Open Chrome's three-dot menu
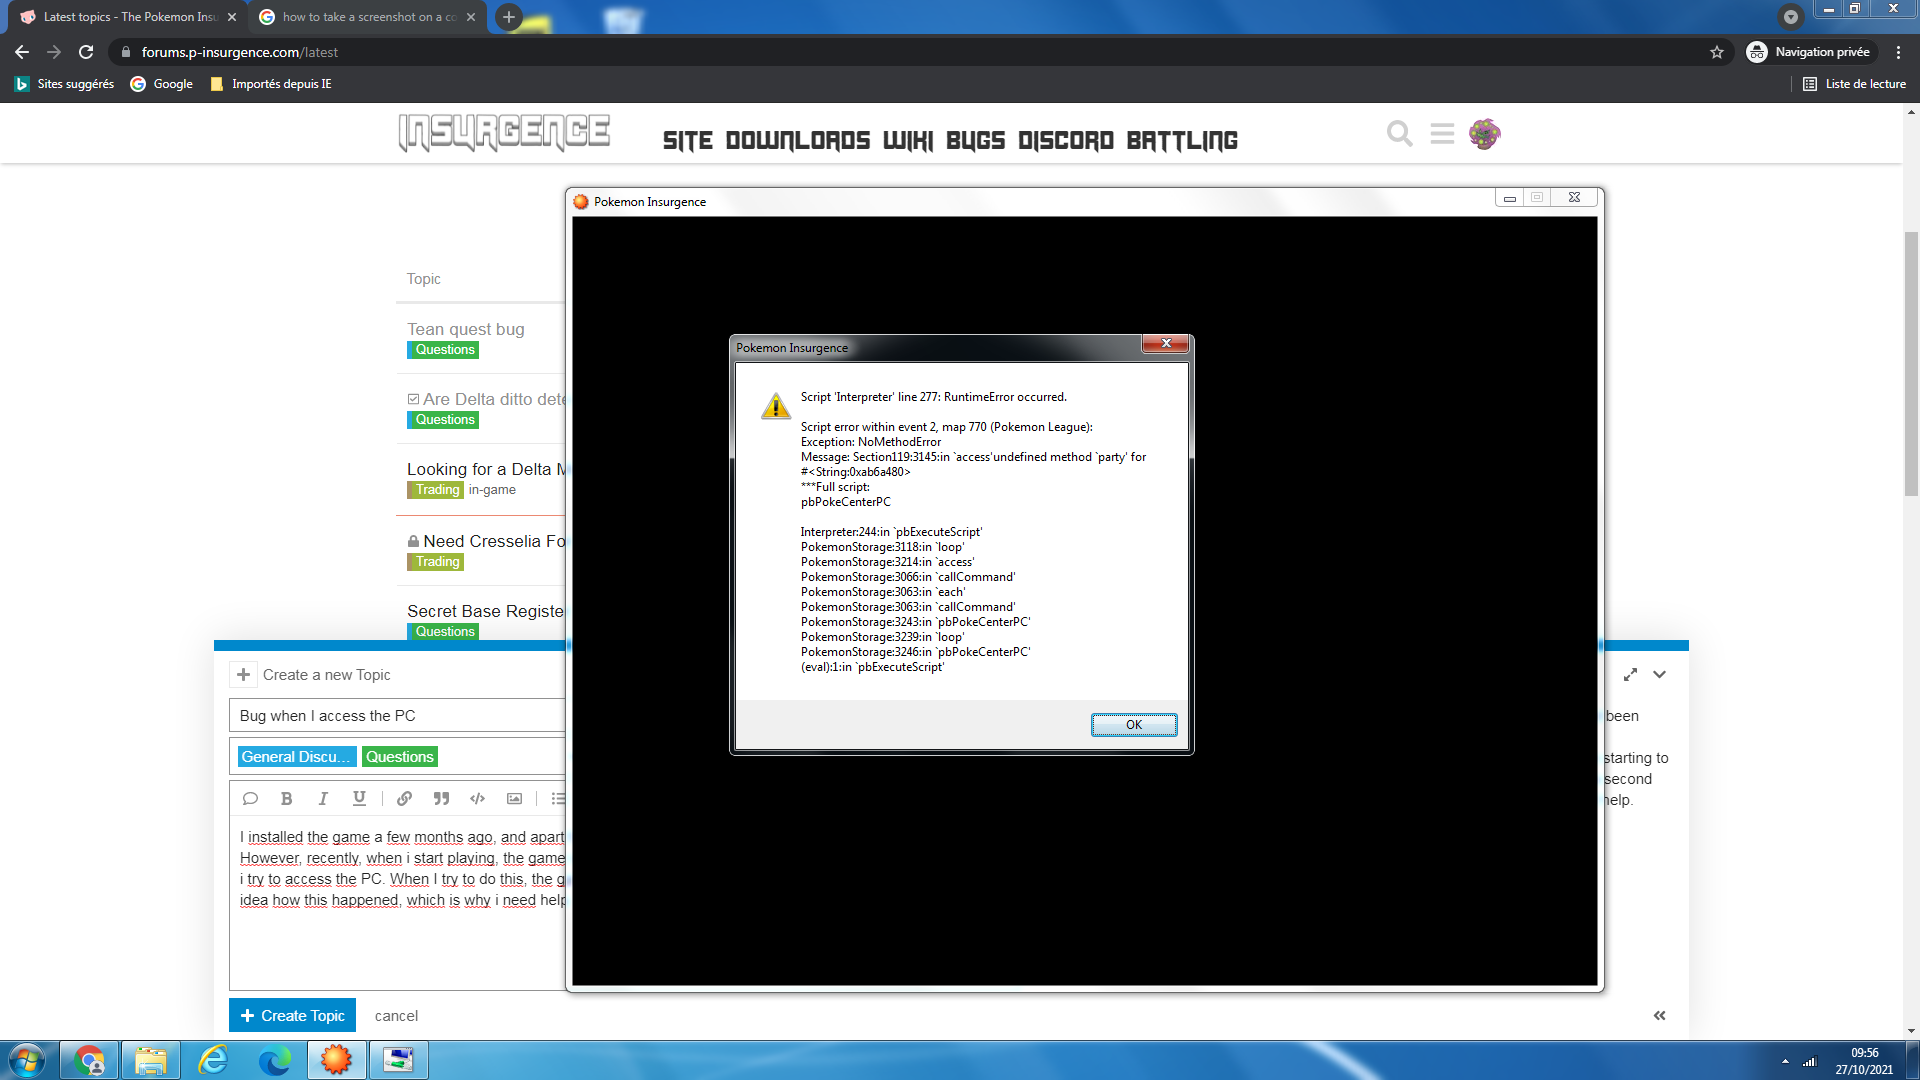Viewport: 1920px width, 1080px height. point(1898,52)
